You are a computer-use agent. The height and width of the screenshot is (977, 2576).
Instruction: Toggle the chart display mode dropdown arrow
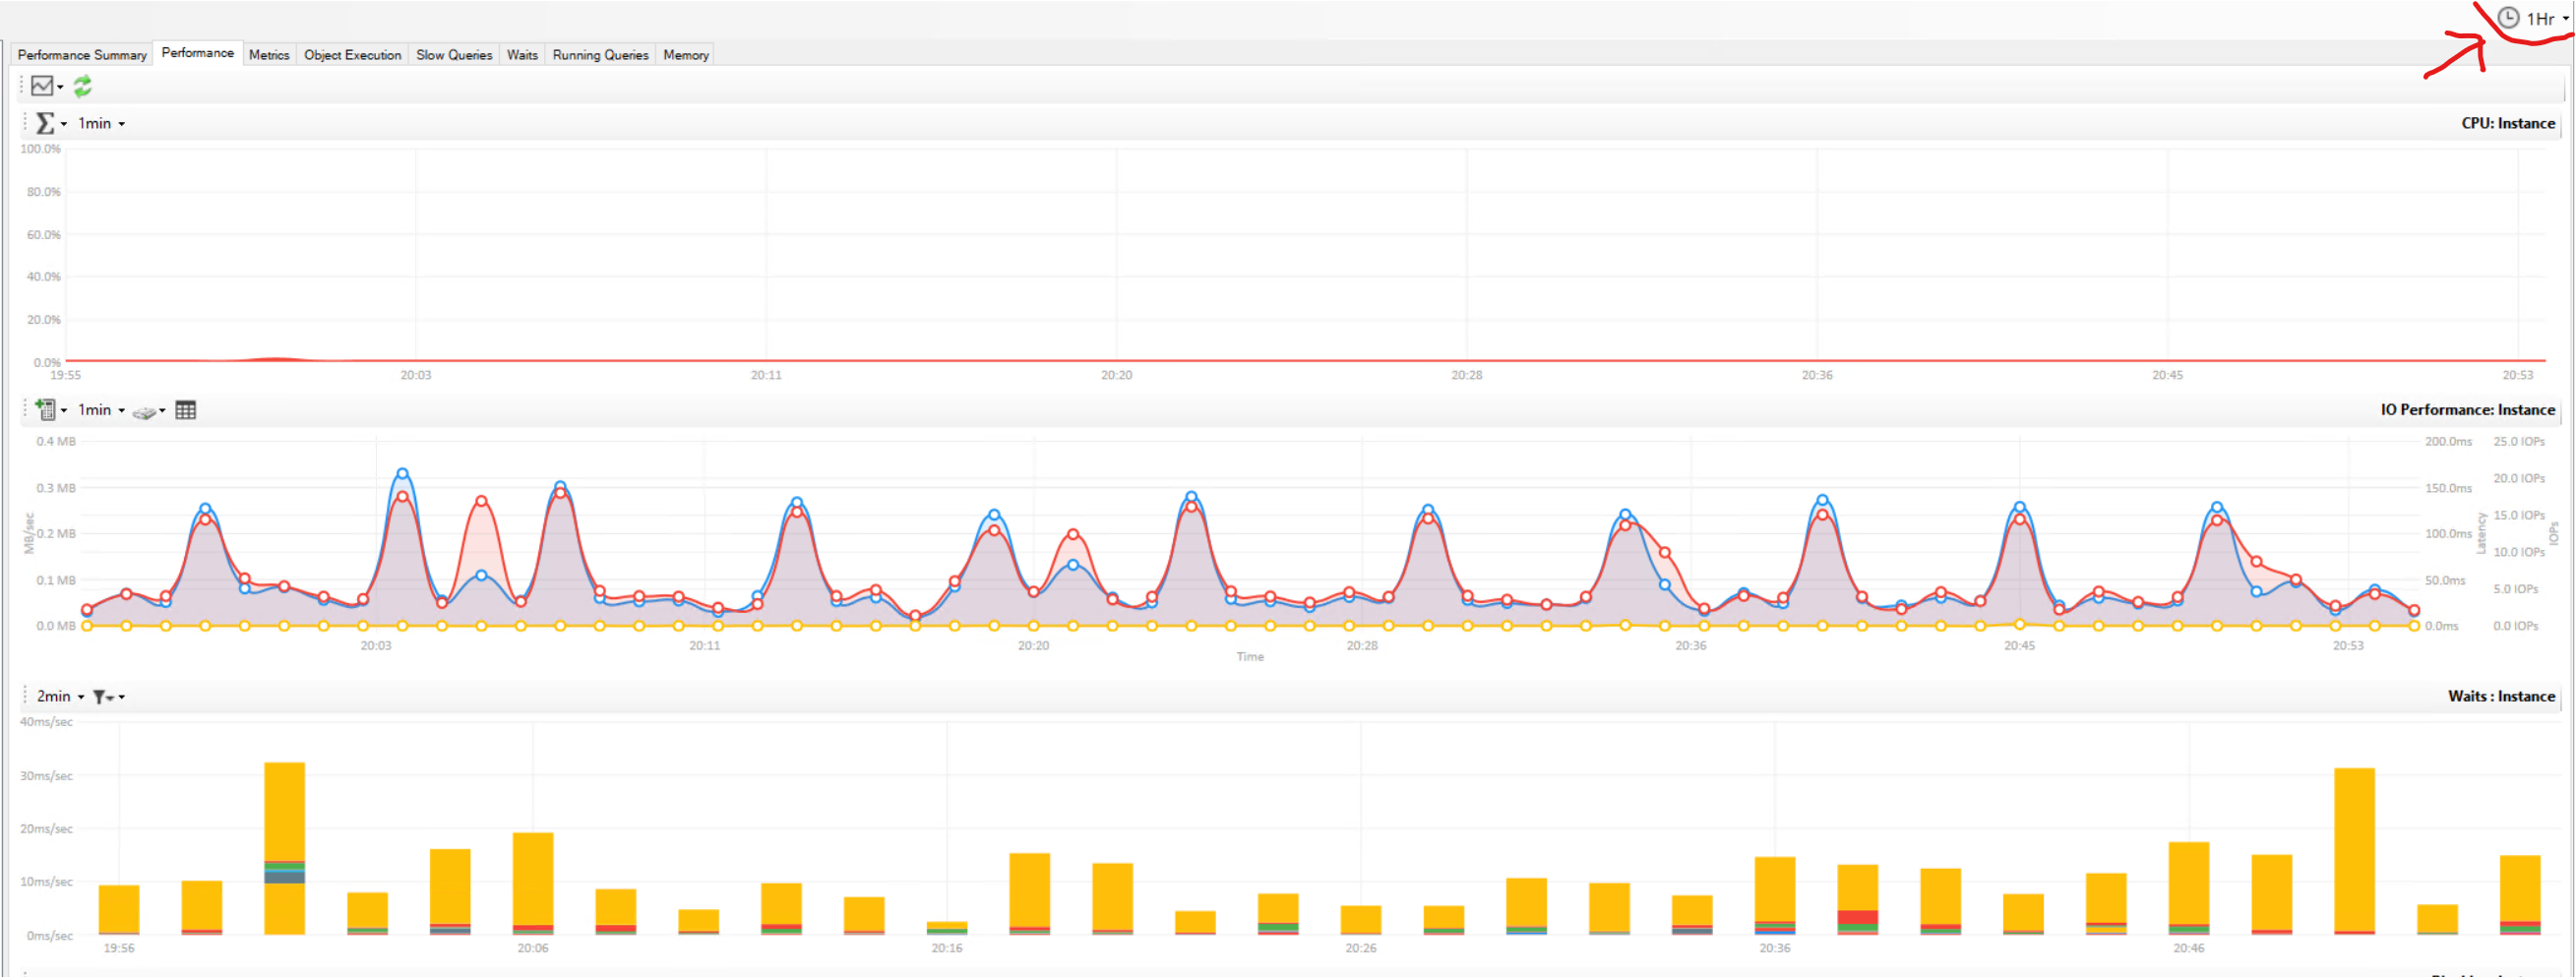click(61, 86)
